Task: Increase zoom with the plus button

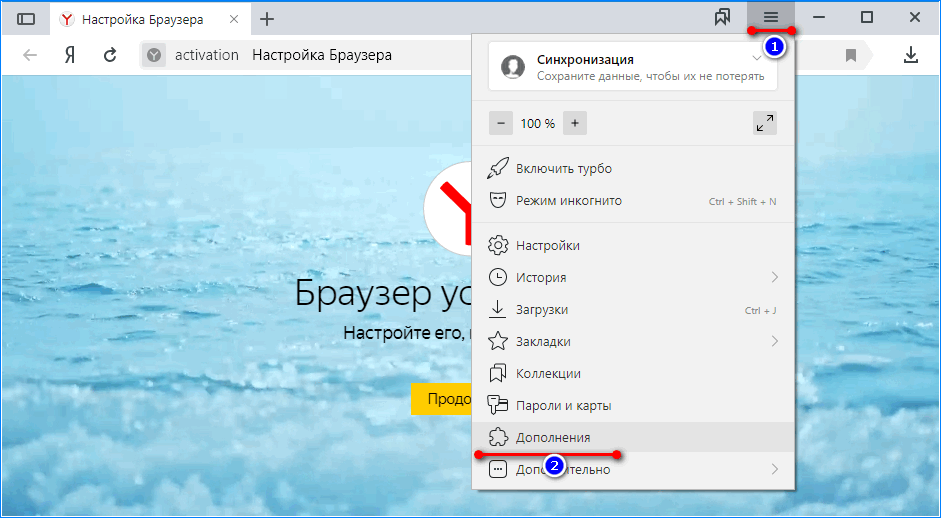Action: pos(575,124)
